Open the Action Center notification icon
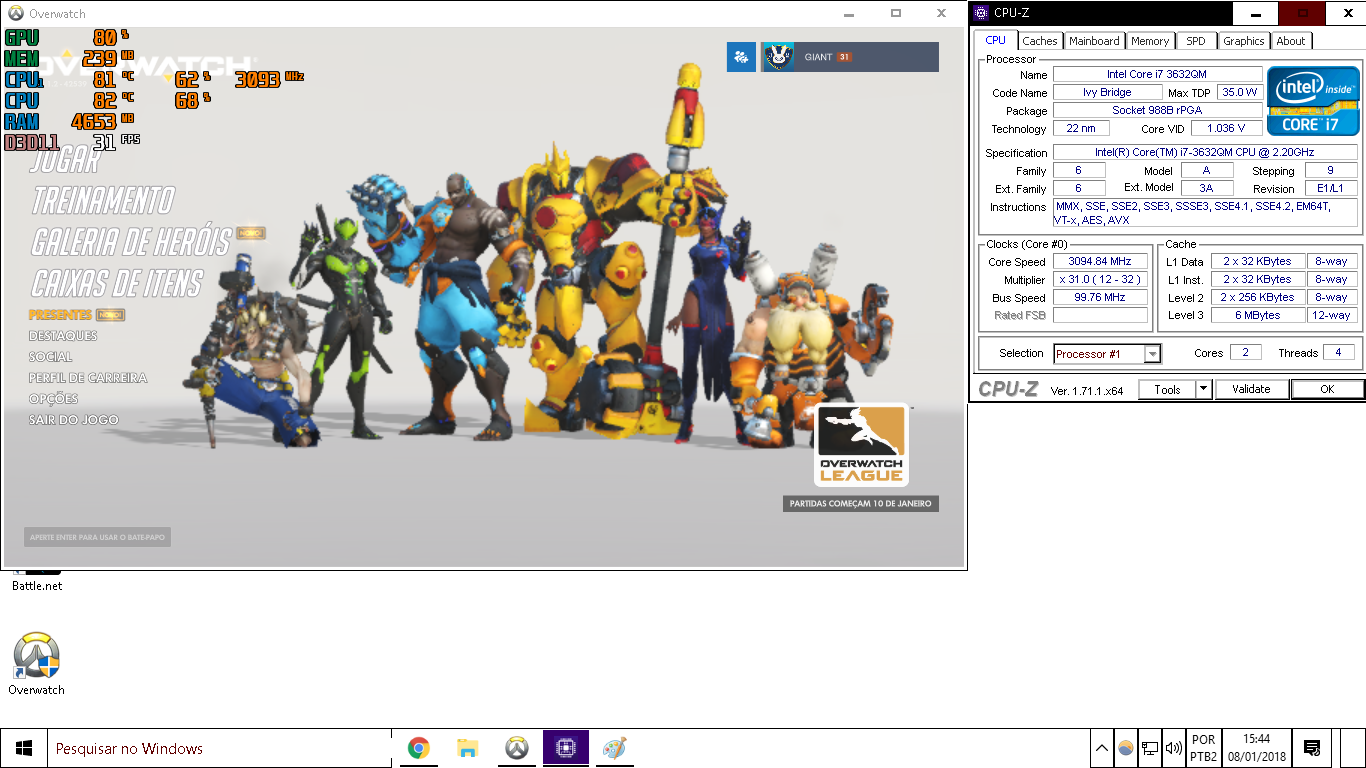Viewport: 1366px width, 768px height. pyautogui.click(x=1313, y=748)
